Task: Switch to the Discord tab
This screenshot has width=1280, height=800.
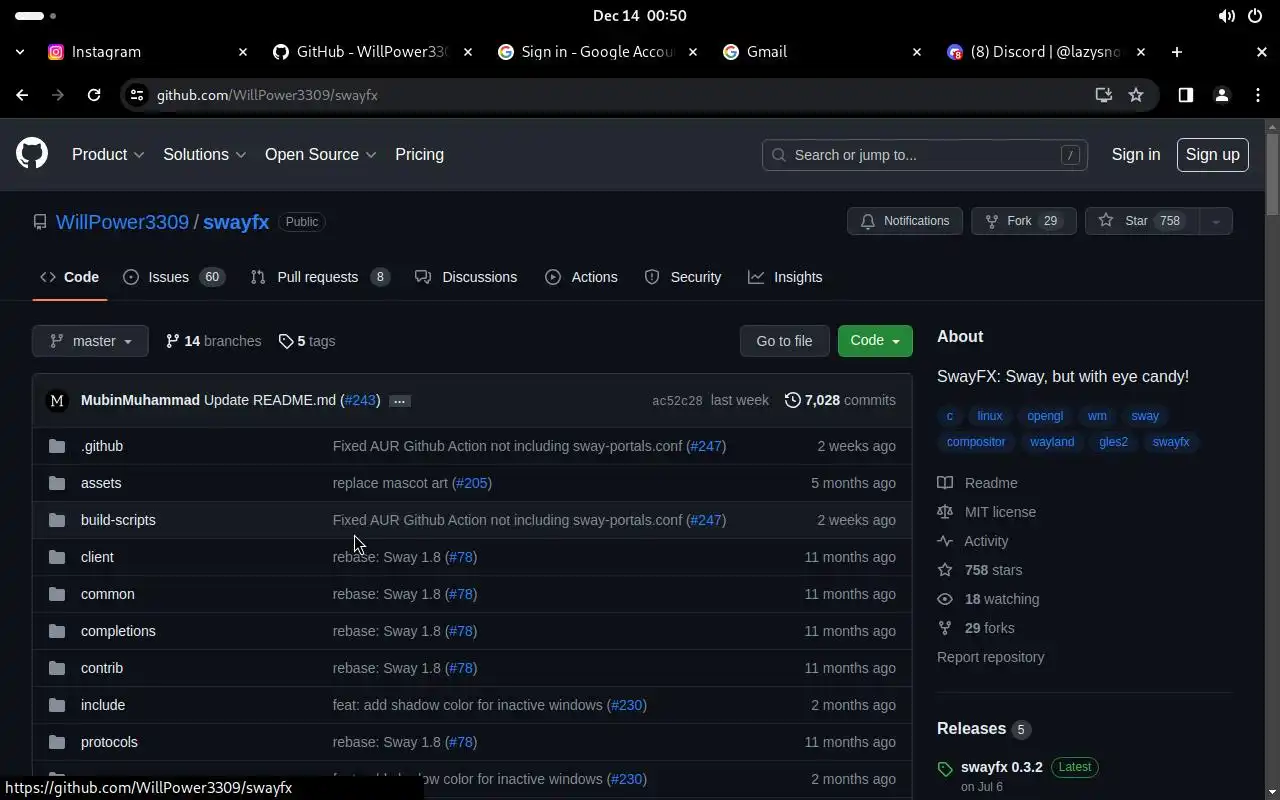Action: click(1046, 52)
